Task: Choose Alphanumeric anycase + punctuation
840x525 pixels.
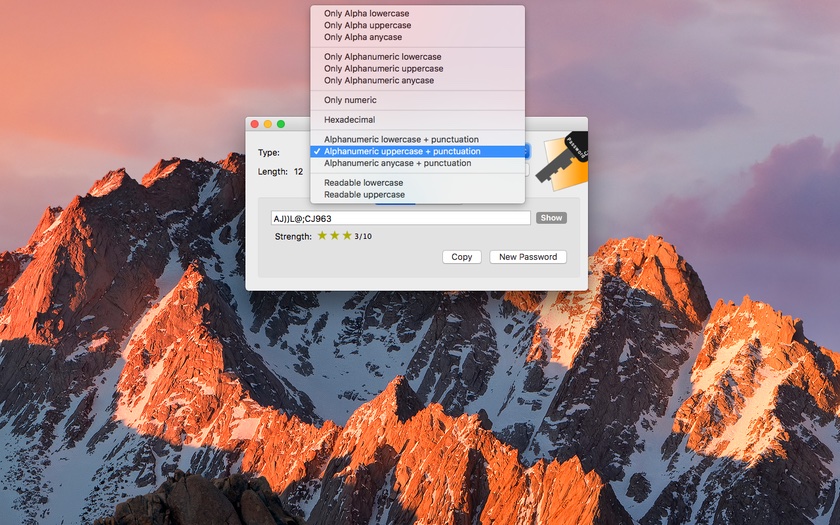Action: coord(397,163)
